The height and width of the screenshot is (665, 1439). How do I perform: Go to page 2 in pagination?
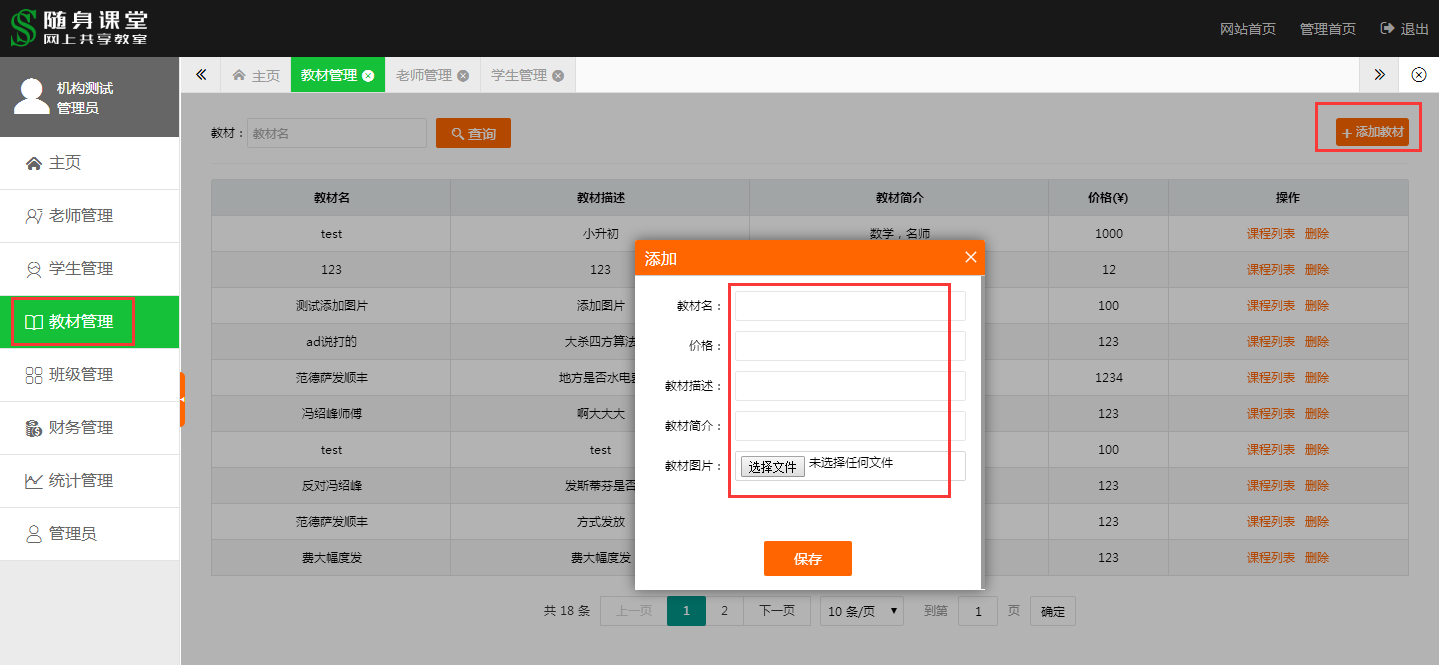pos(724,611)
